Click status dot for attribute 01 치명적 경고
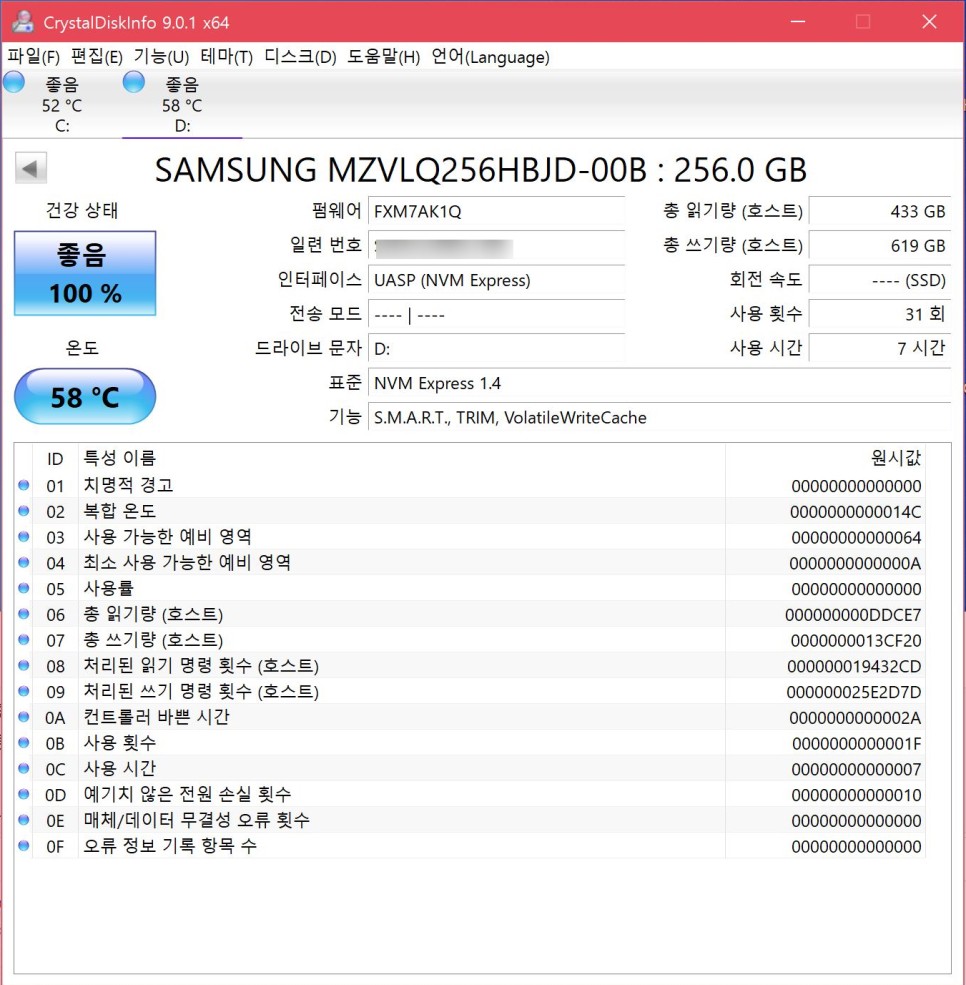The width and height of the screenshot is (966, 985). click(24, 485)
